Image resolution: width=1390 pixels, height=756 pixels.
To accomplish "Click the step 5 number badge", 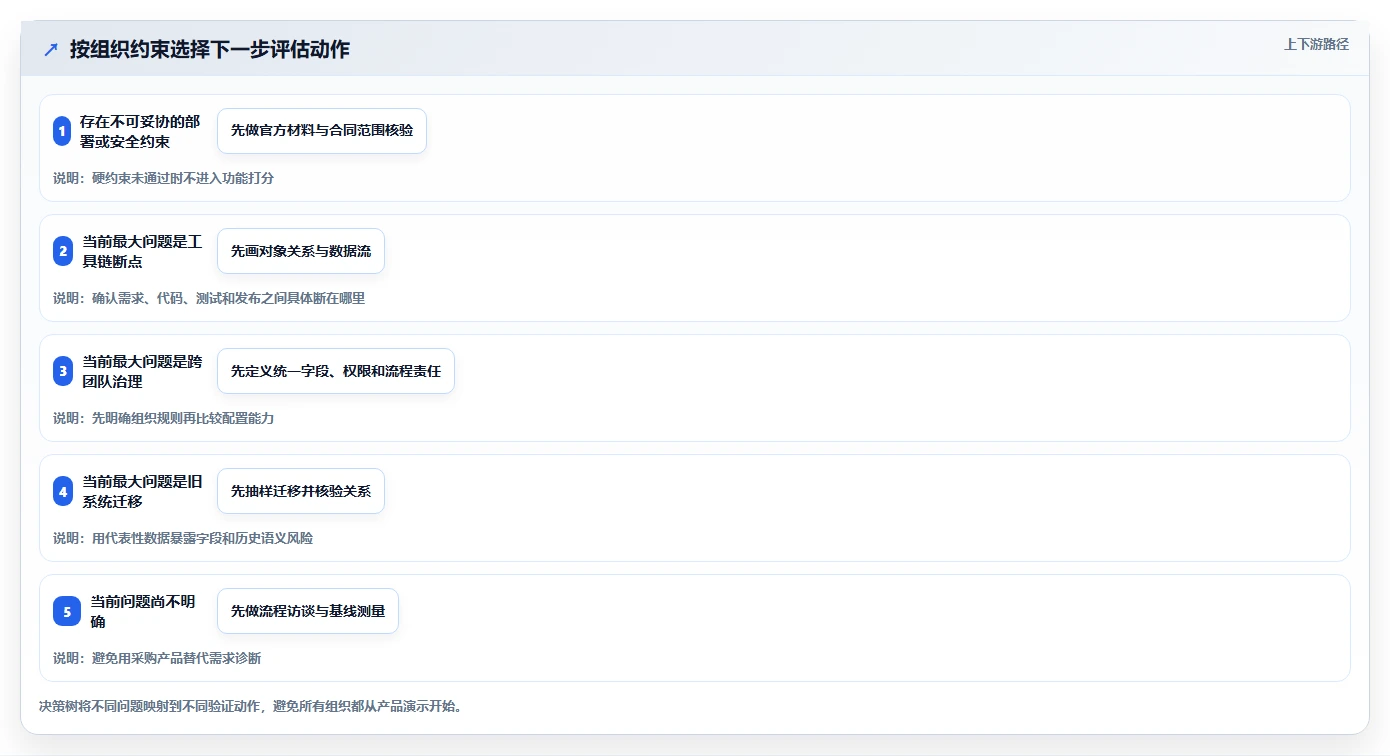I will tap(67, 611).
